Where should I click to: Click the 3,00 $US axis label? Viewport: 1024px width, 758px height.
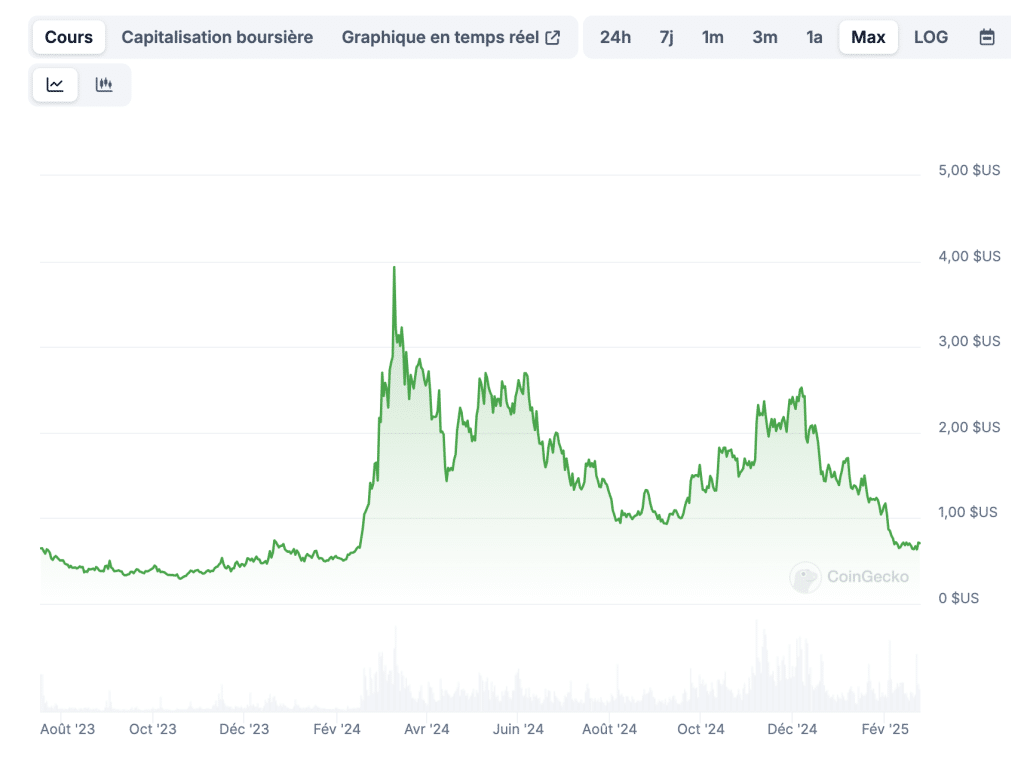(969, 341)
